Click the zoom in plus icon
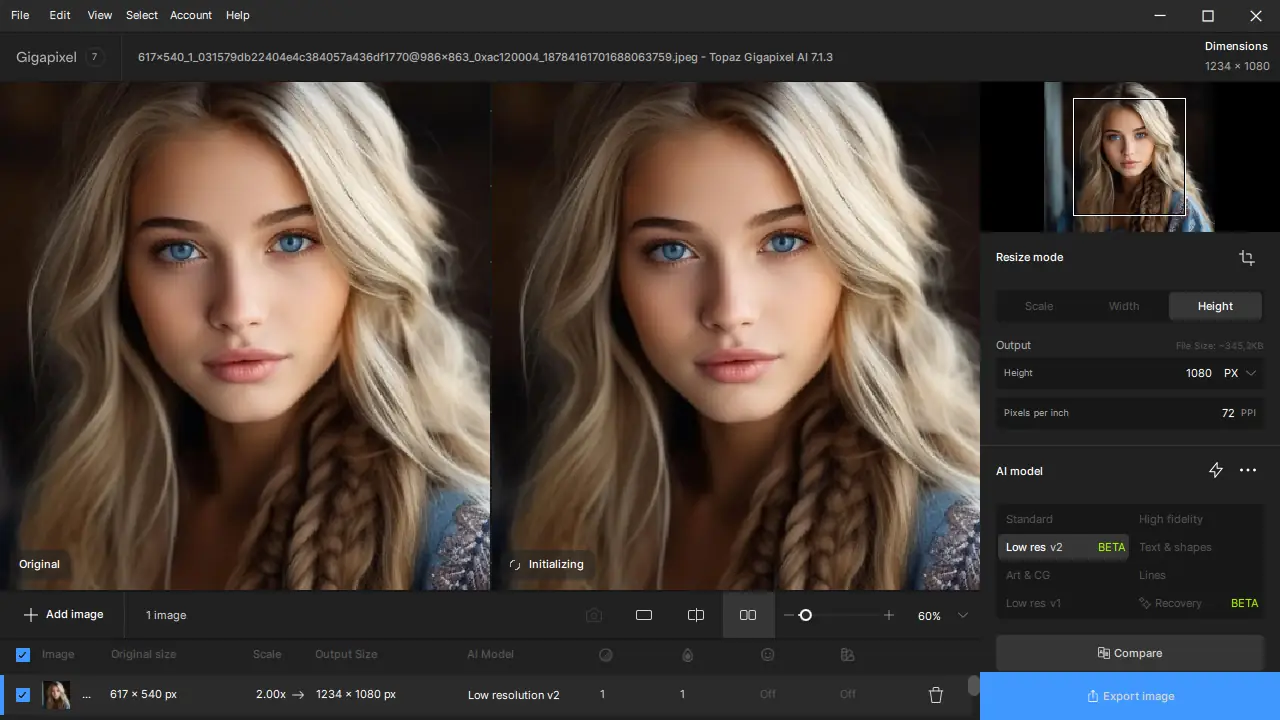Screen dimensions: 1280x720 point(889,615)
